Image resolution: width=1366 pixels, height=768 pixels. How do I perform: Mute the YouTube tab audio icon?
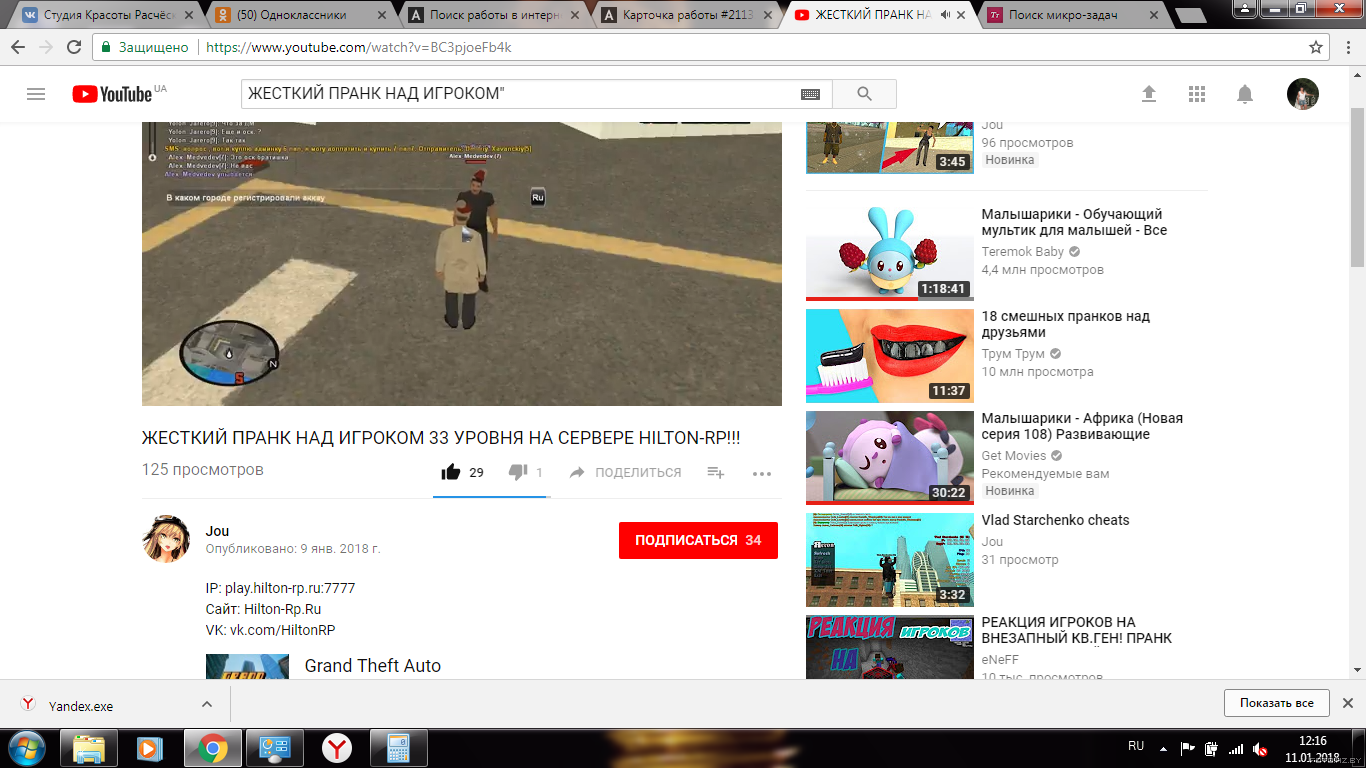point(944,16)
